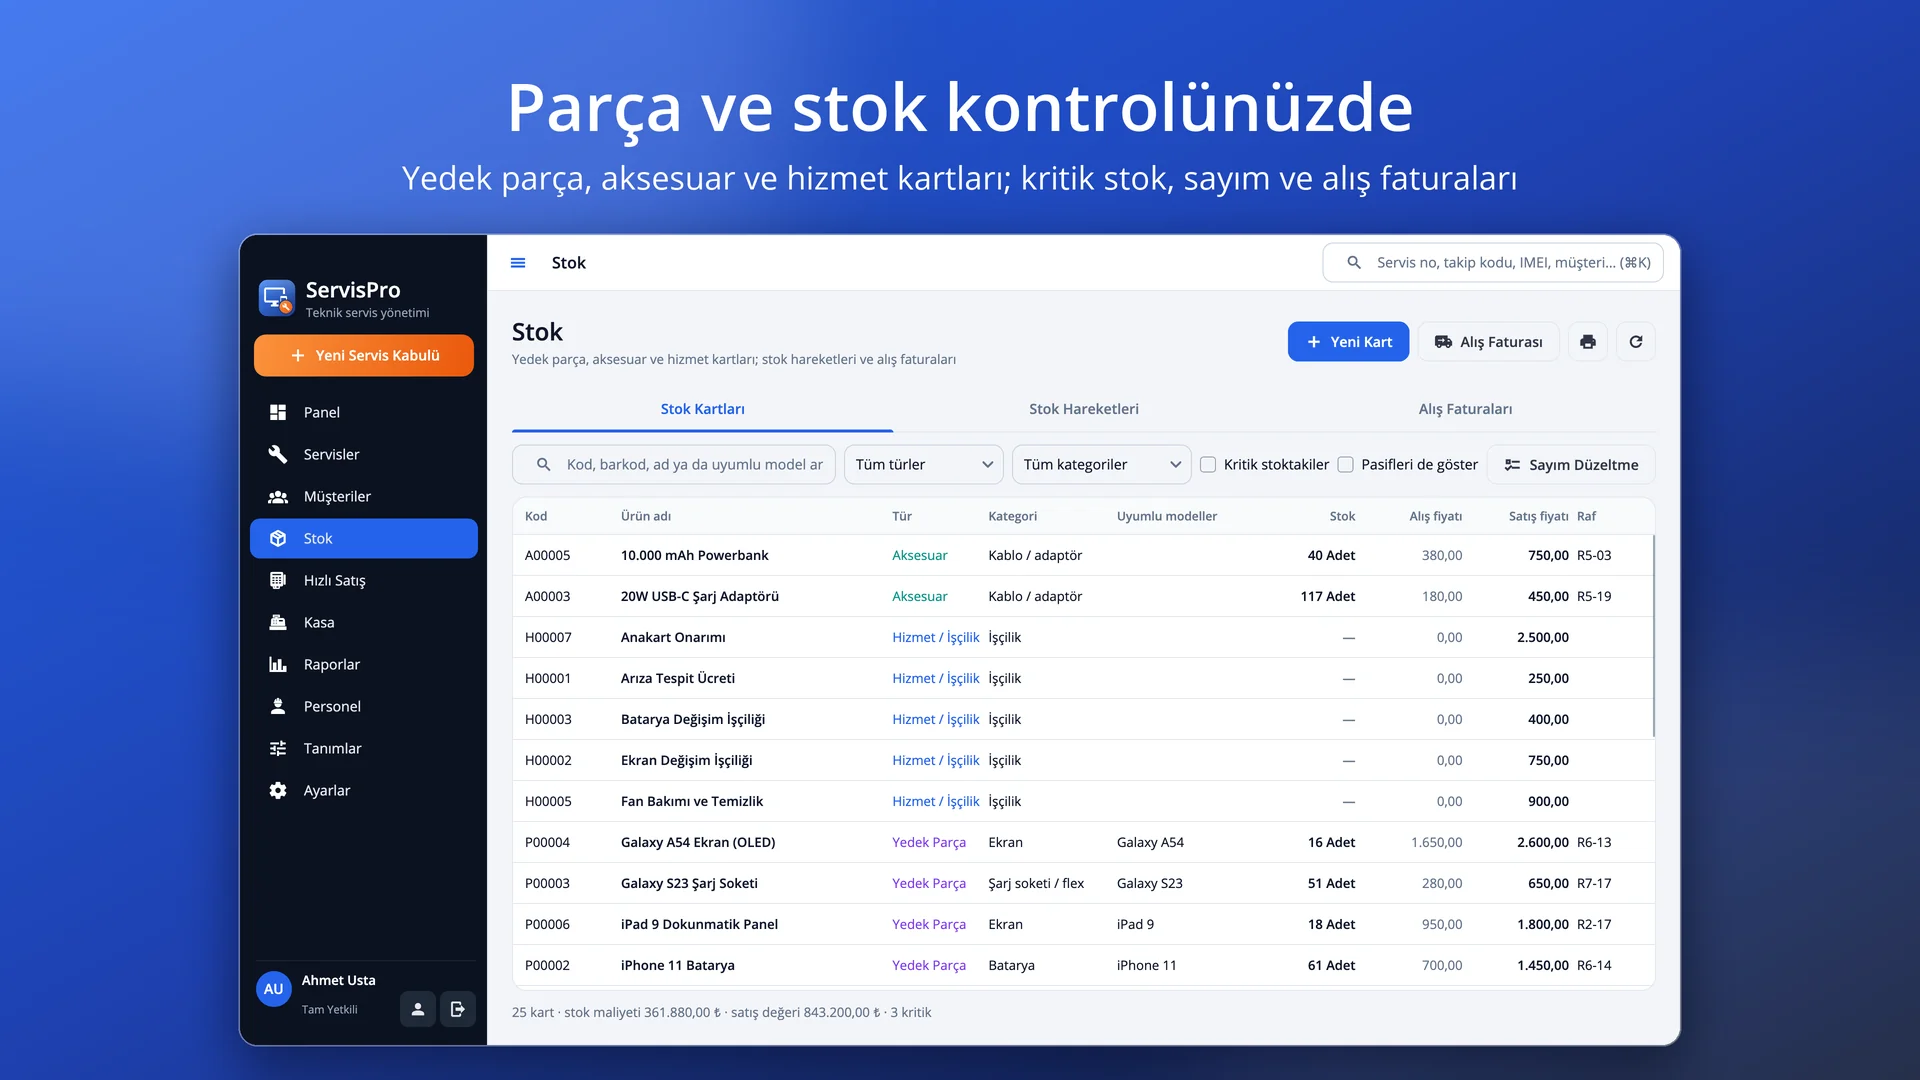
Task: Click the Sayım Düzeltme button
Action: [1571, 465]
